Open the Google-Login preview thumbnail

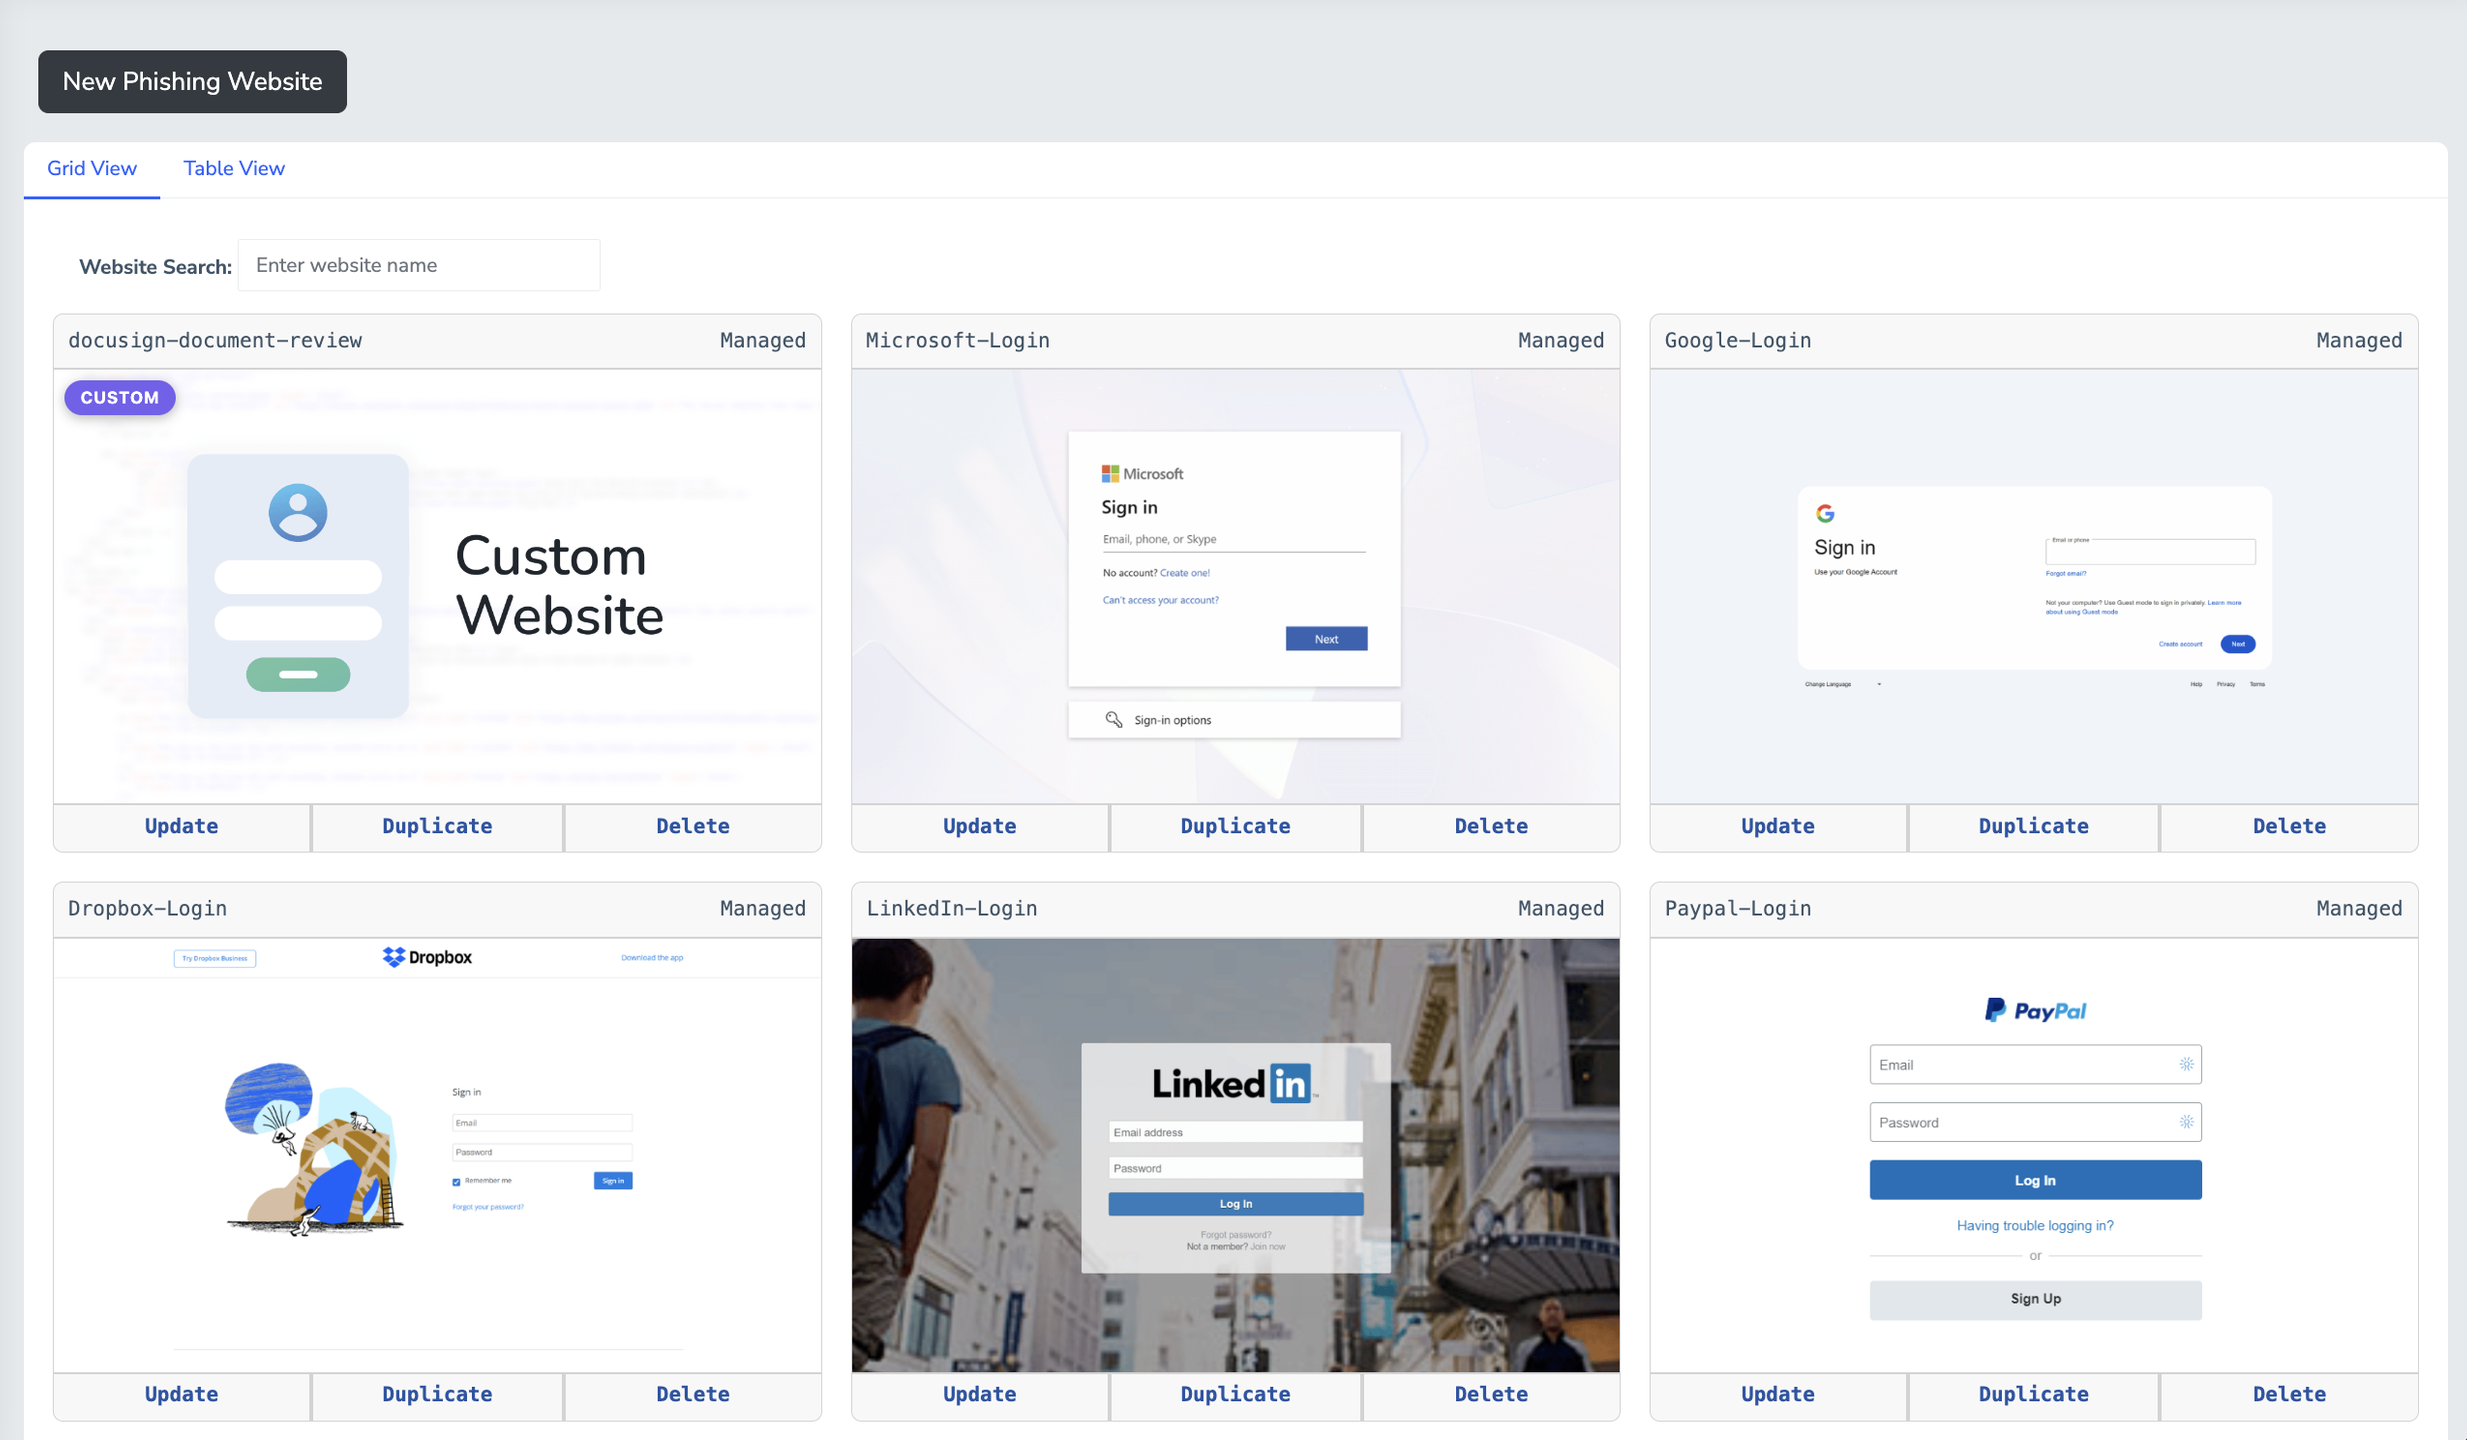tap(2034, 586)
